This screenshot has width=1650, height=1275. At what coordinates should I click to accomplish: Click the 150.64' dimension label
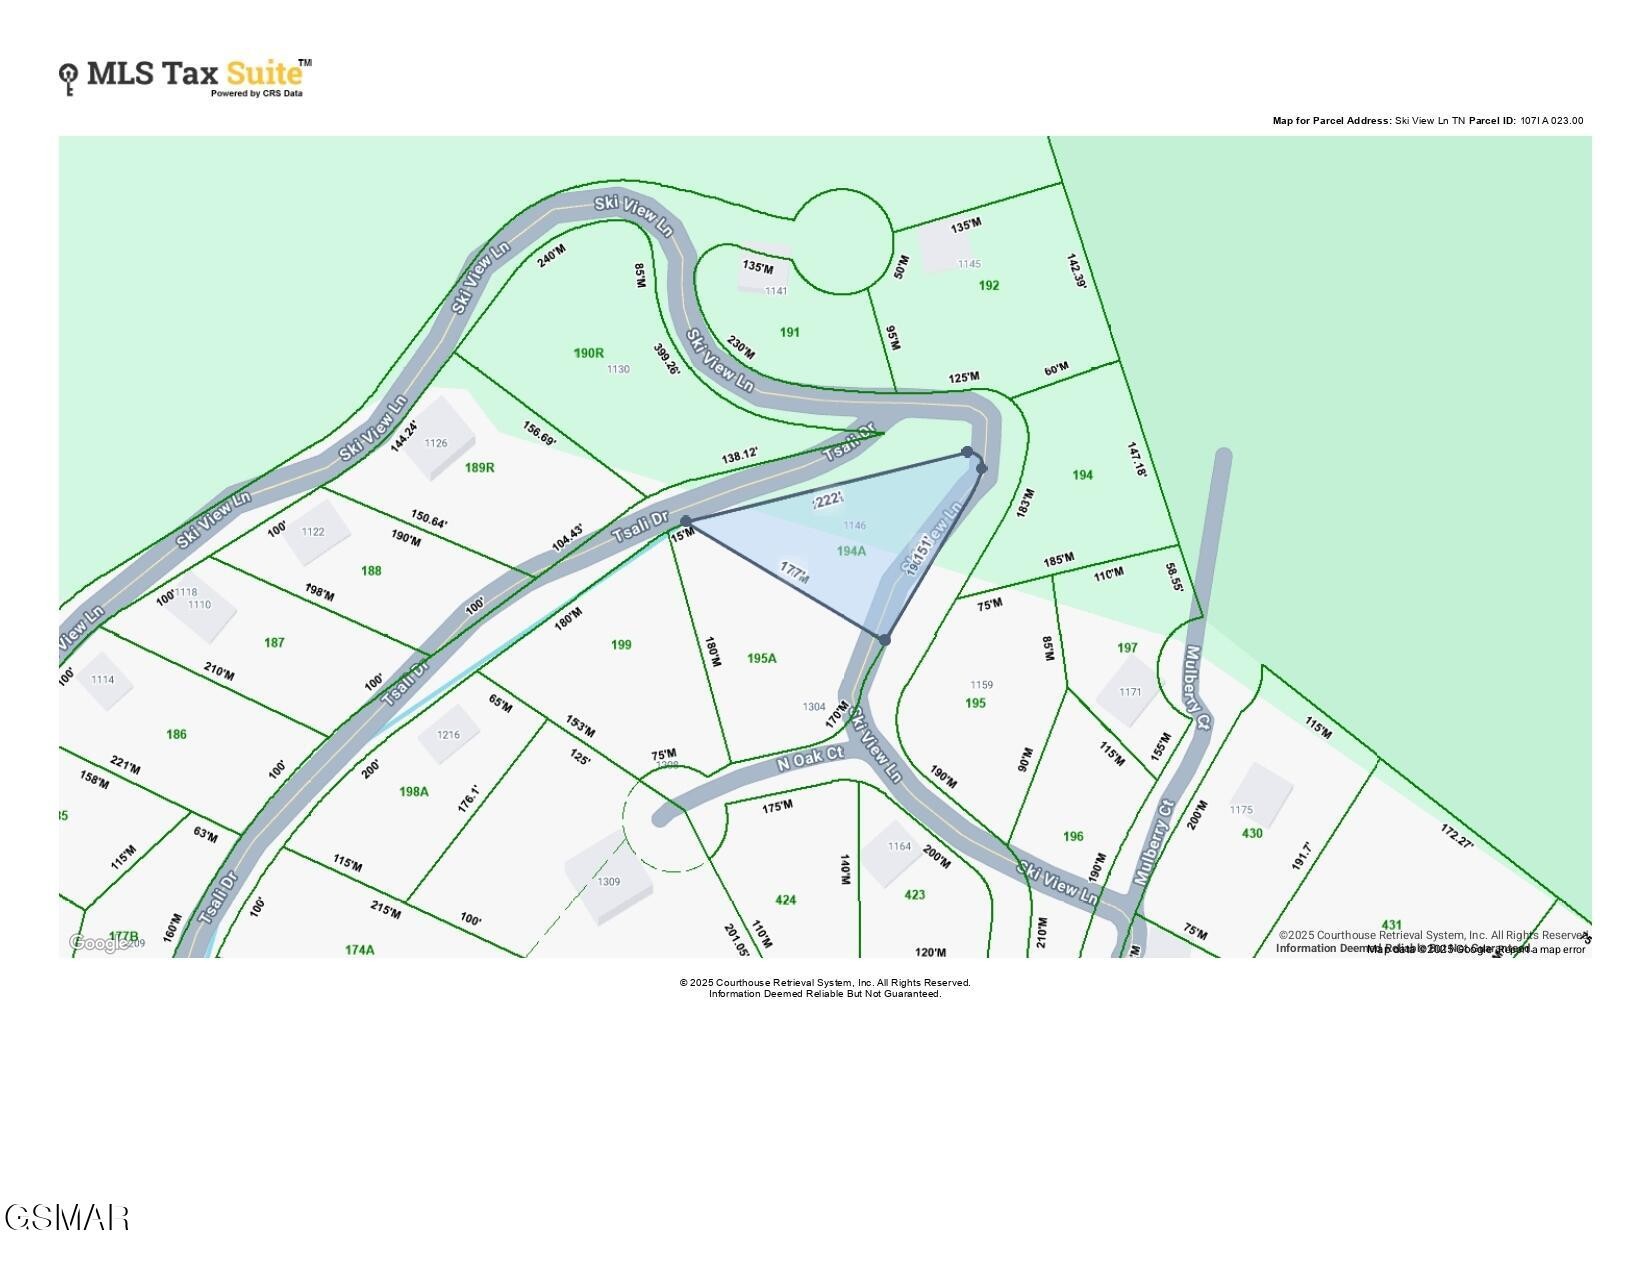[429, 520]
